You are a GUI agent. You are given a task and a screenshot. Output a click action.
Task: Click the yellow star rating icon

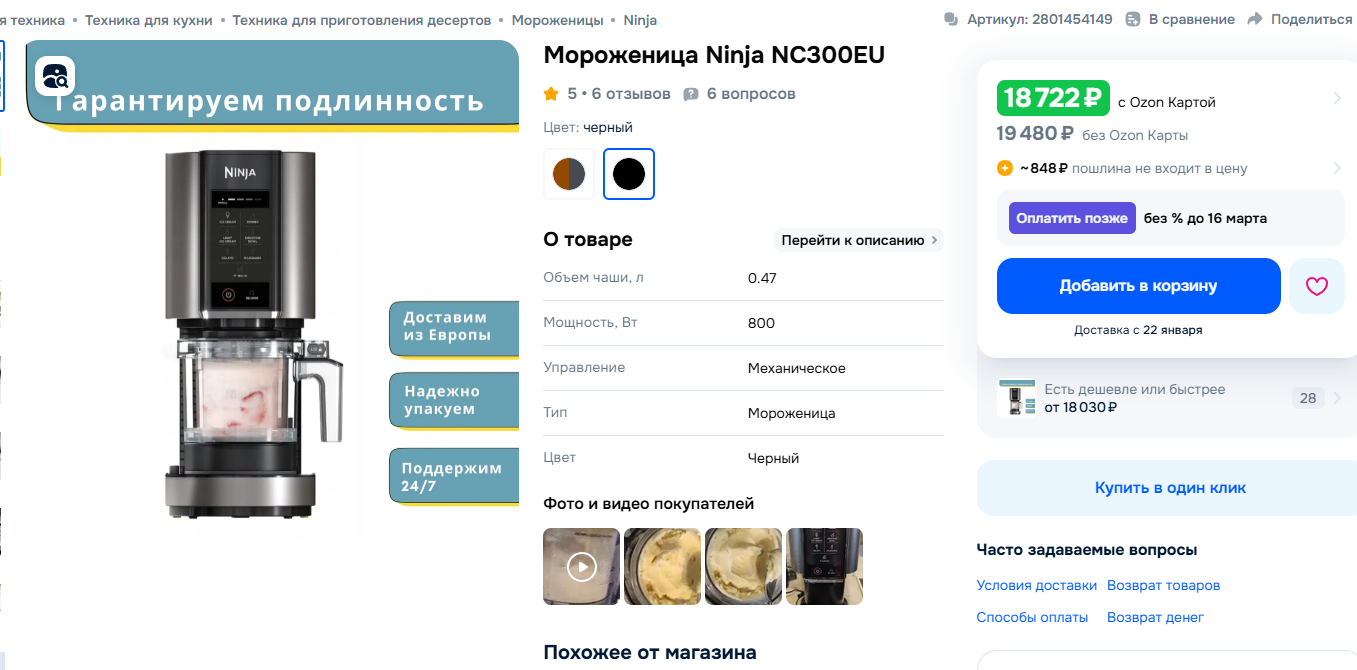(x=551, y=94)
